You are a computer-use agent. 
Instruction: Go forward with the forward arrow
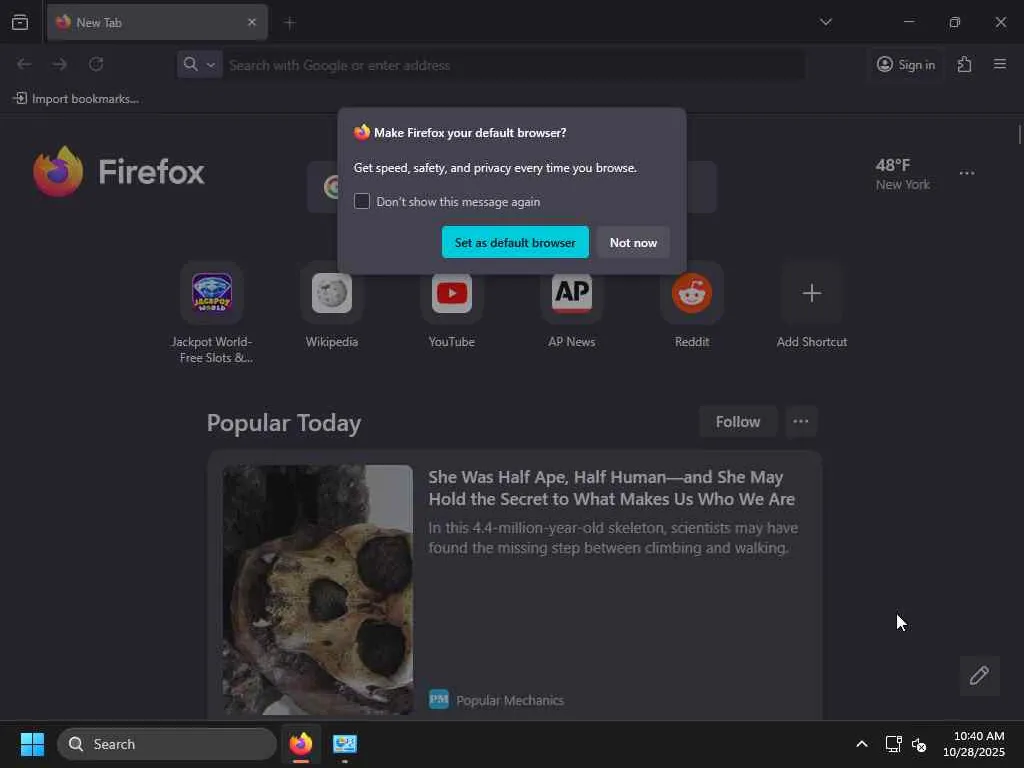[x=59, y=64]
